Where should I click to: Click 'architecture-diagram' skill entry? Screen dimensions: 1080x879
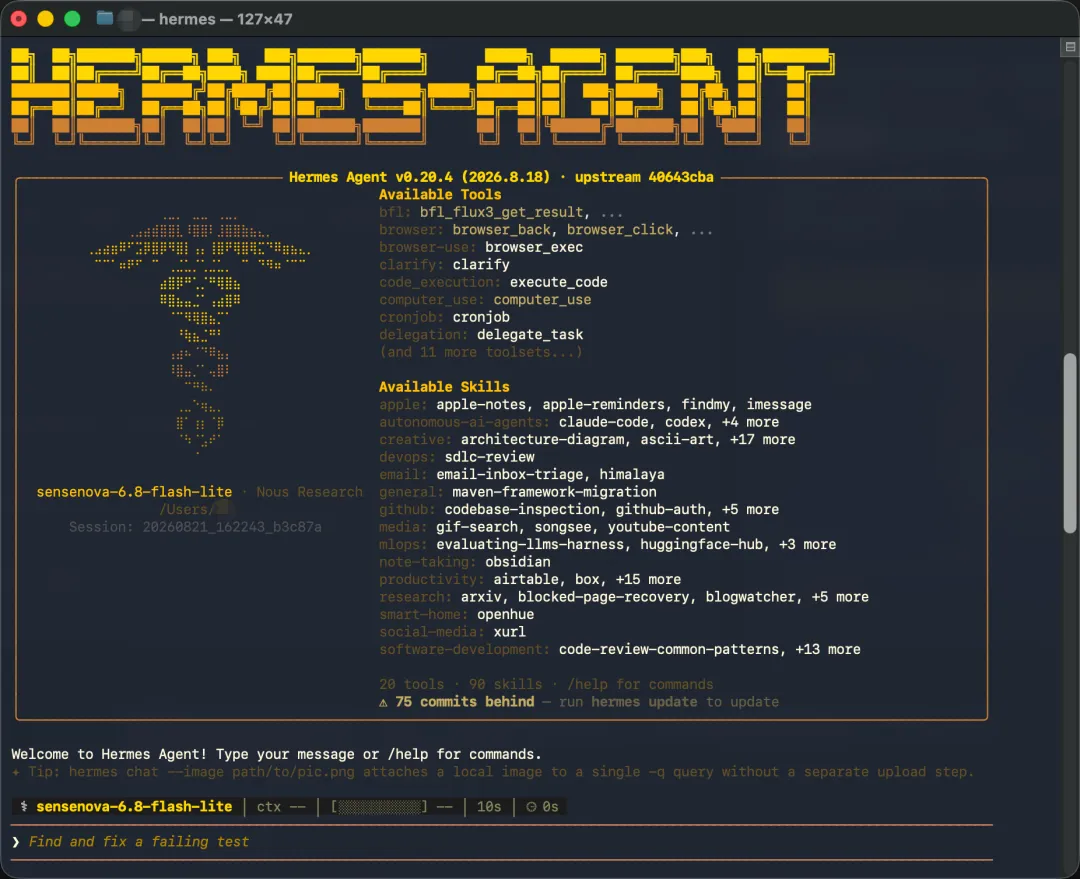pyautogui.click(x=542, y=440)
